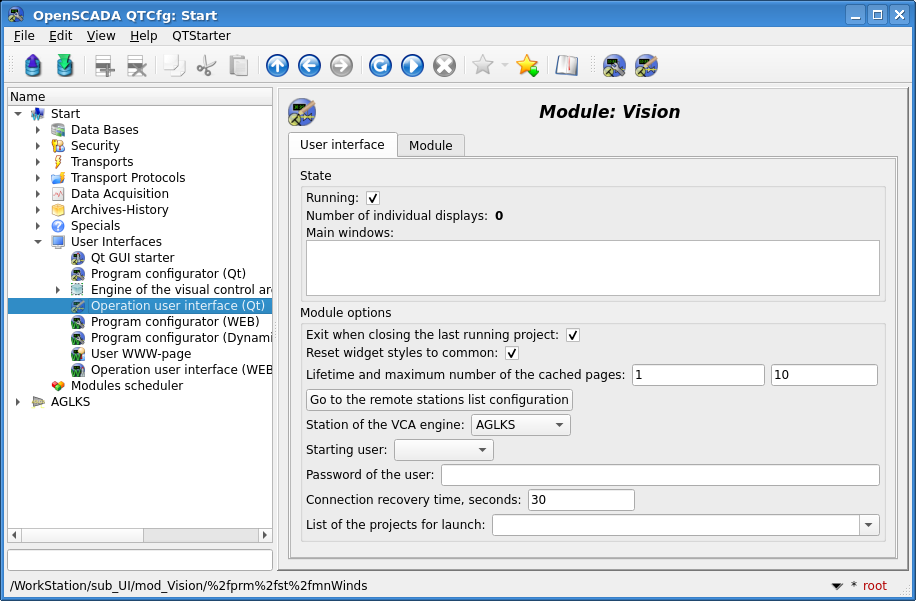
Task: Expand the Data Acquisition tree node
Action: 38,194
